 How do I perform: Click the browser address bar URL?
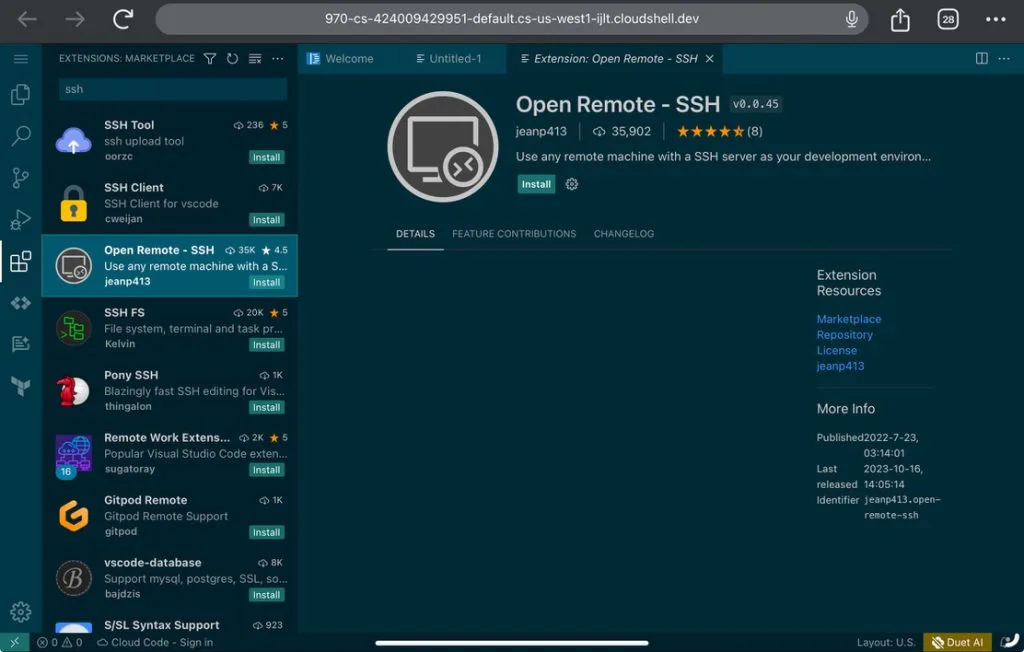[511, 19]
